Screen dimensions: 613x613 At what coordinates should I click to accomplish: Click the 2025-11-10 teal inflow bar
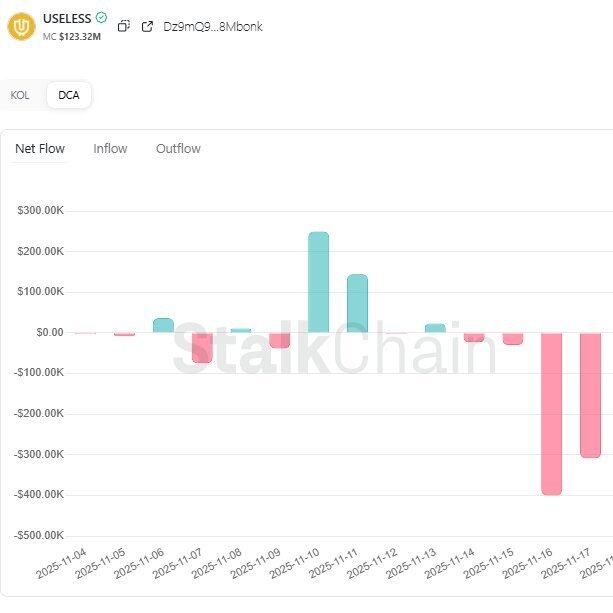318,282
